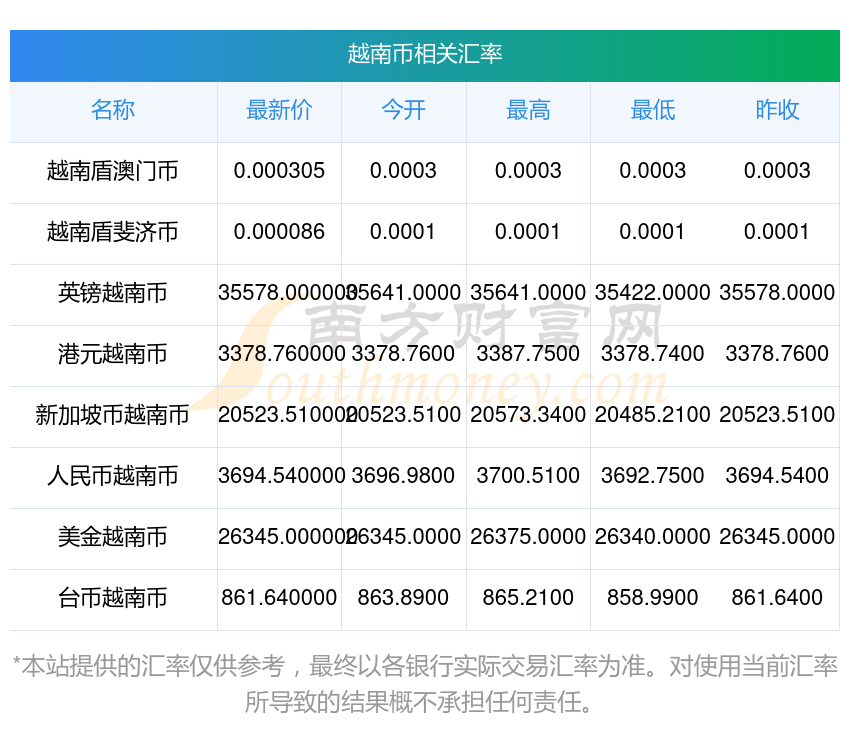Click the 台币 low value 858.9900

(x=653, y=598)
